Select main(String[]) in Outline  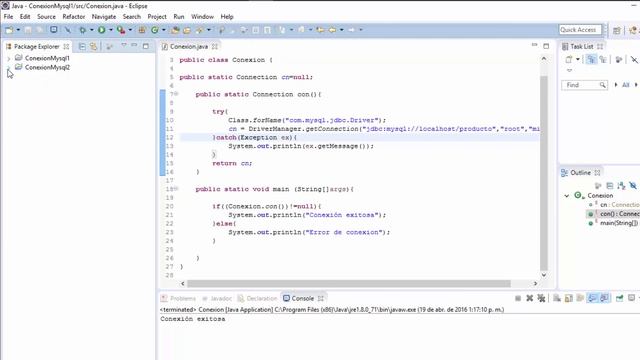[x=618, y=223]
